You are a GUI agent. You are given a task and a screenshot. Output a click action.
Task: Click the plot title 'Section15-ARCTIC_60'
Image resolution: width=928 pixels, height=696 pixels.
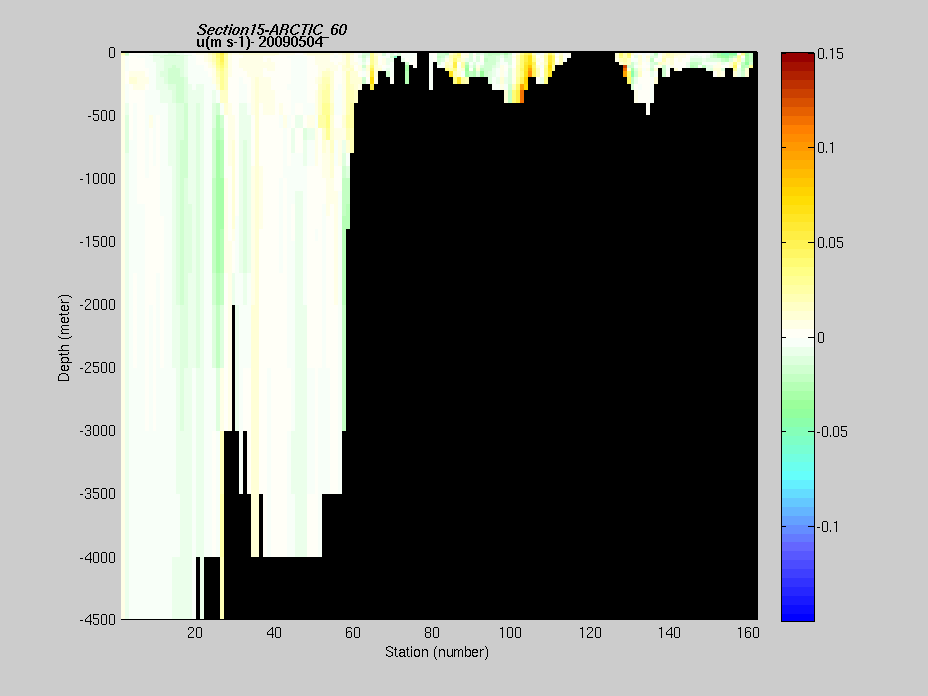click(272, 30)
